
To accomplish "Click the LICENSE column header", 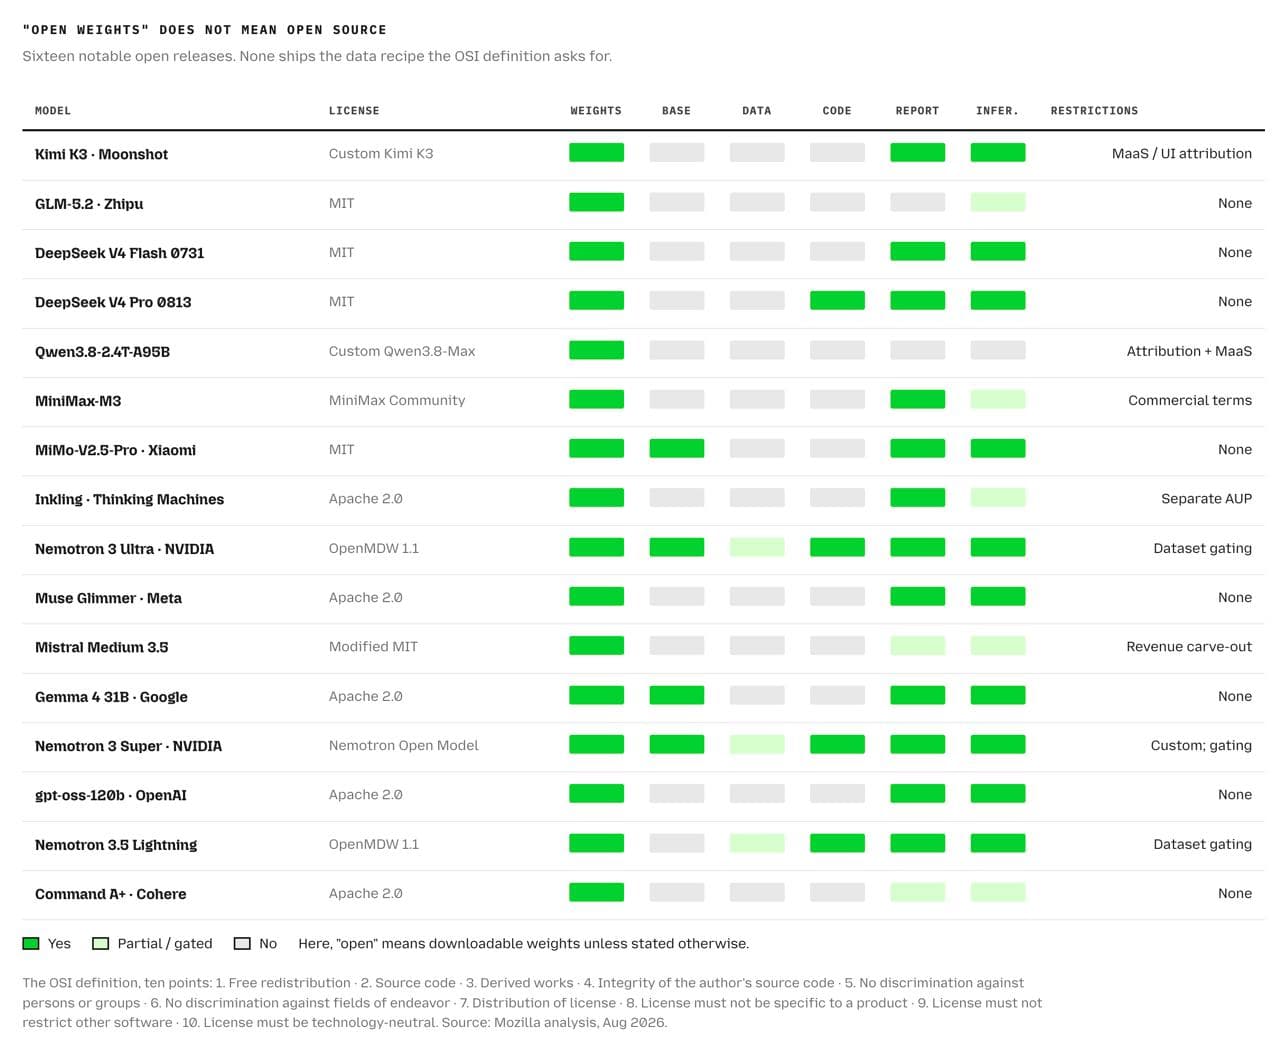I will (x=354, y=111).
